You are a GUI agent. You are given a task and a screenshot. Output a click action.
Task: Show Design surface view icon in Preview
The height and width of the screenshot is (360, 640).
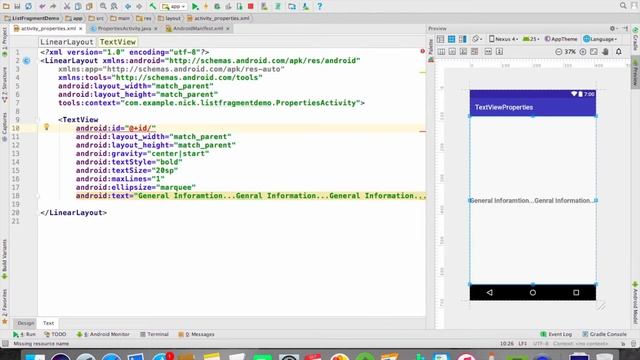pyautogui.click(x=440, y=39)
